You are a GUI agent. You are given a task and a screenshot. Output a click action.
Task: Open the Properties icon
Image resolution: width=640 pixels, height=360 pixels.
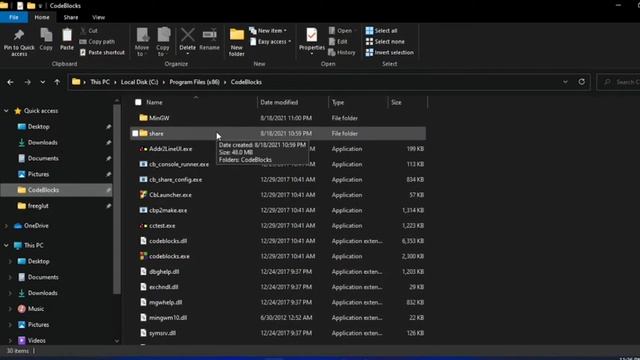point(312,35)
